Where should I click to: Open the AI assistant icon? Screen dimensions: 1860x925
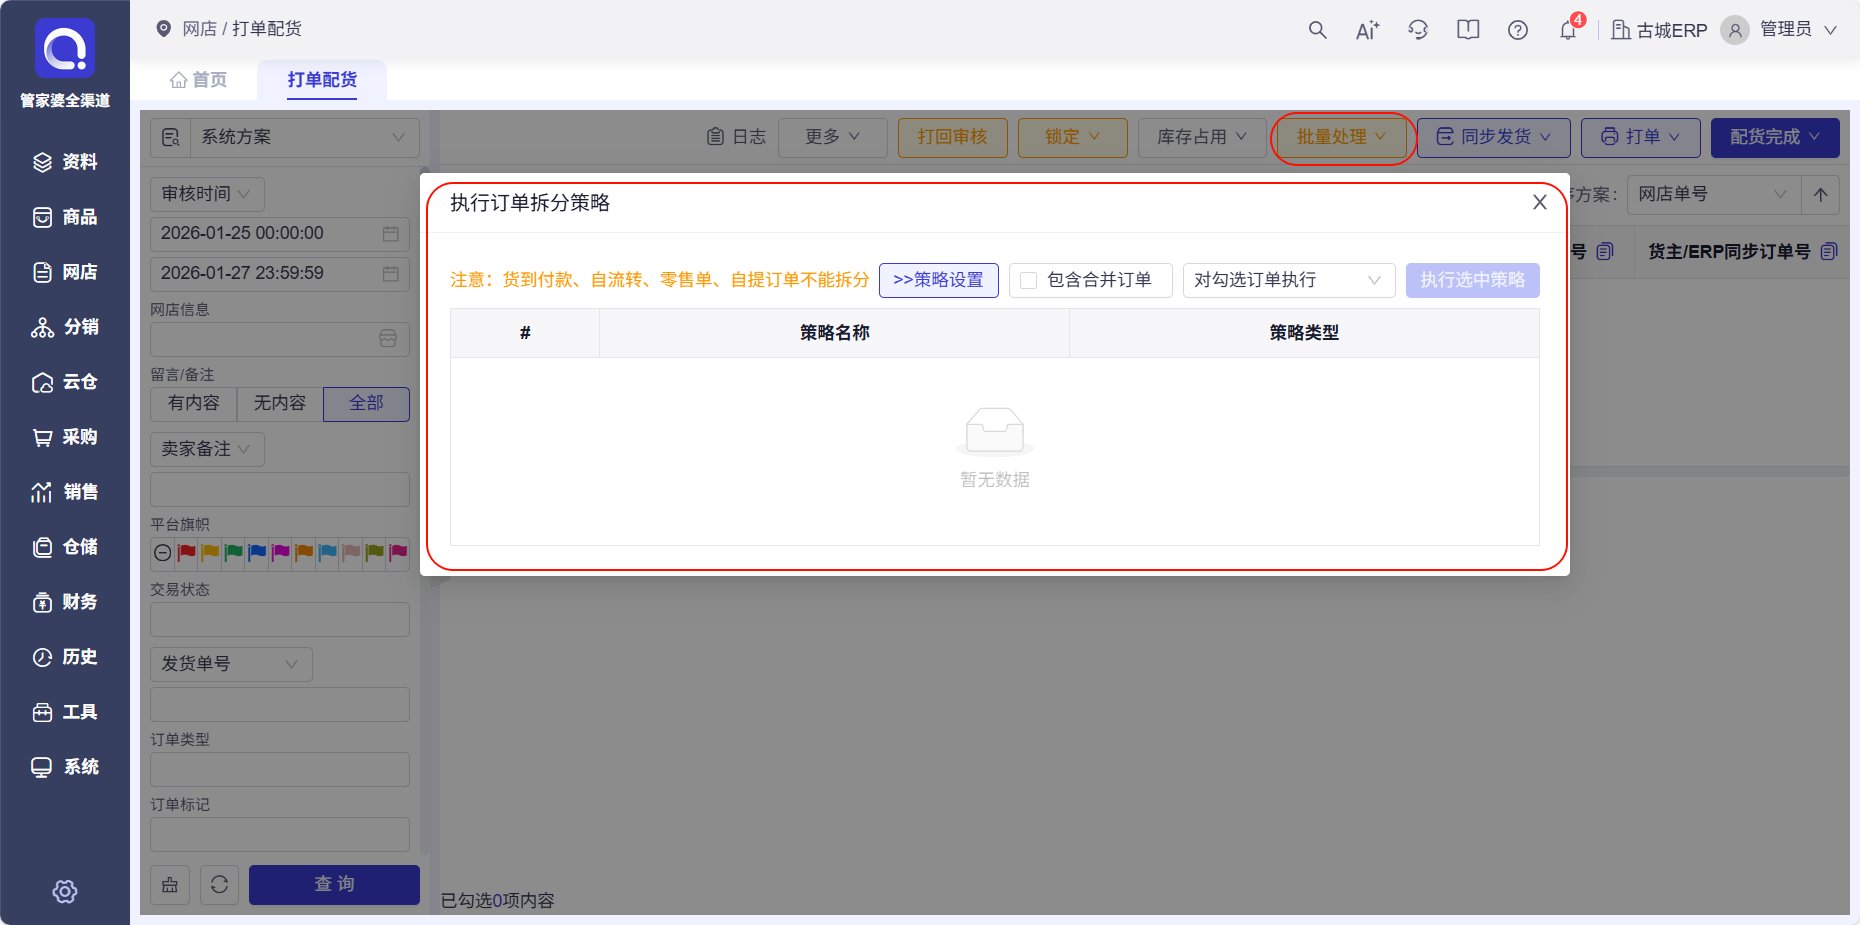[x=1367, y=30]
